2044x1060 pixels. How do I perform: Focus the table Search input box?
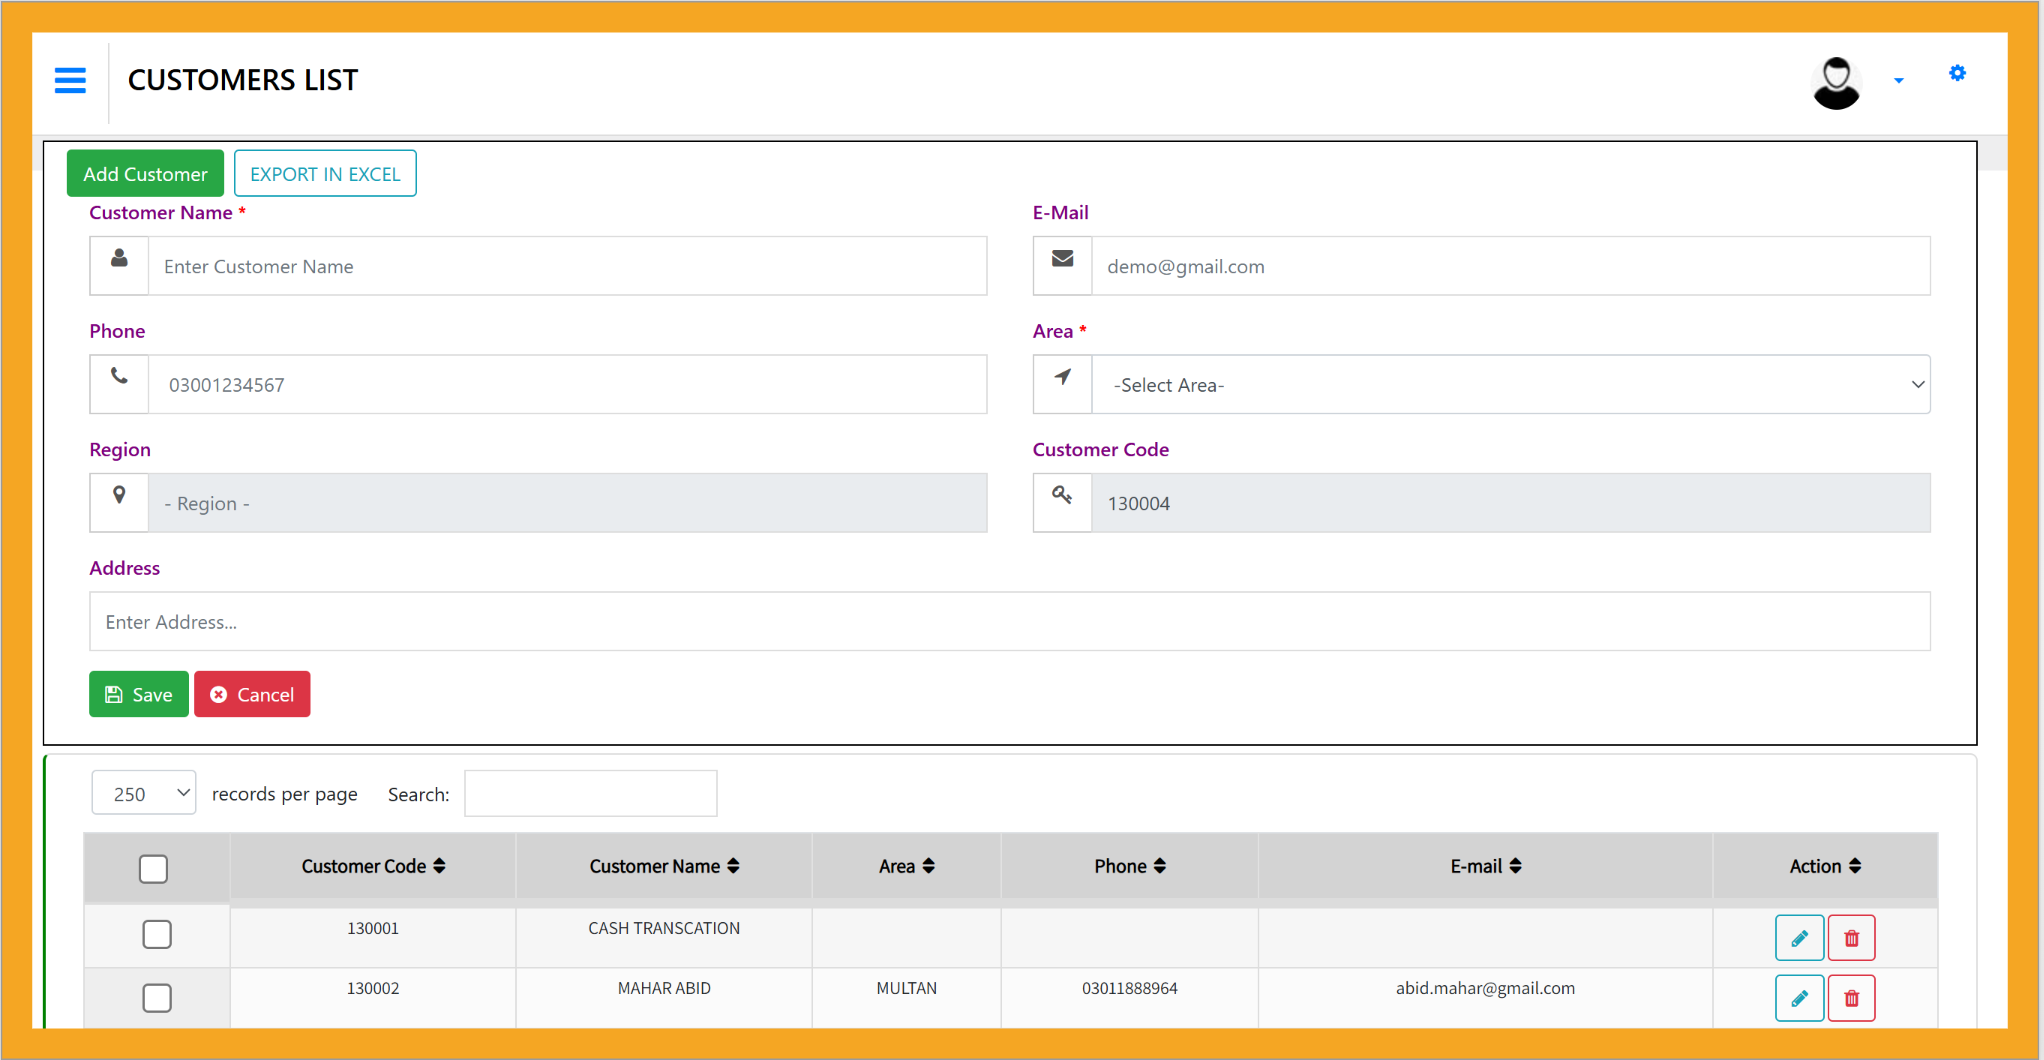pyautogui.click(x=590, y=793)
